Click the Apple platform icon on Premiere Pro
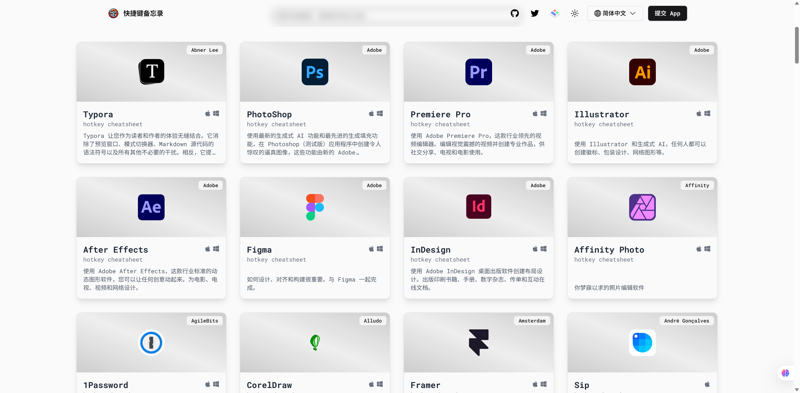 pos(535,113)
